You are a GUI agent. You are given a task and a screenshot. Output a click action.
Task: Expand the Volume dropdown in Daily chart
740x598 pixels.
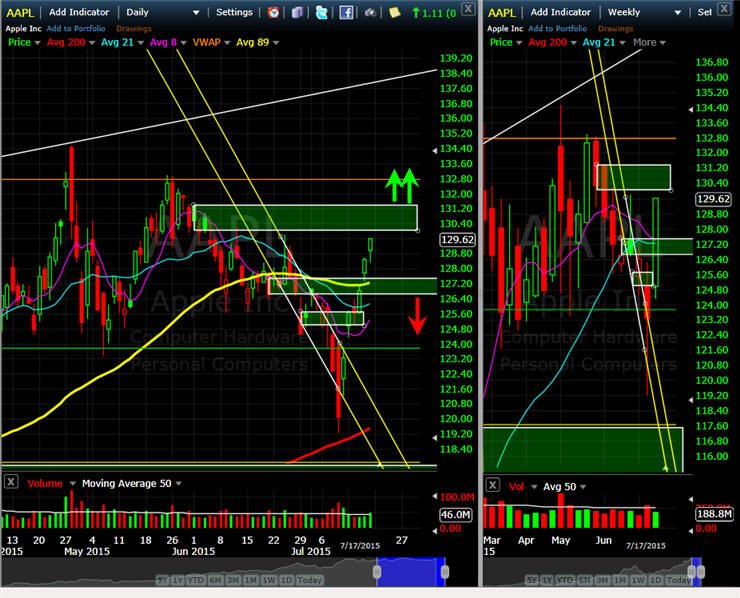click(x=72, y=484)
